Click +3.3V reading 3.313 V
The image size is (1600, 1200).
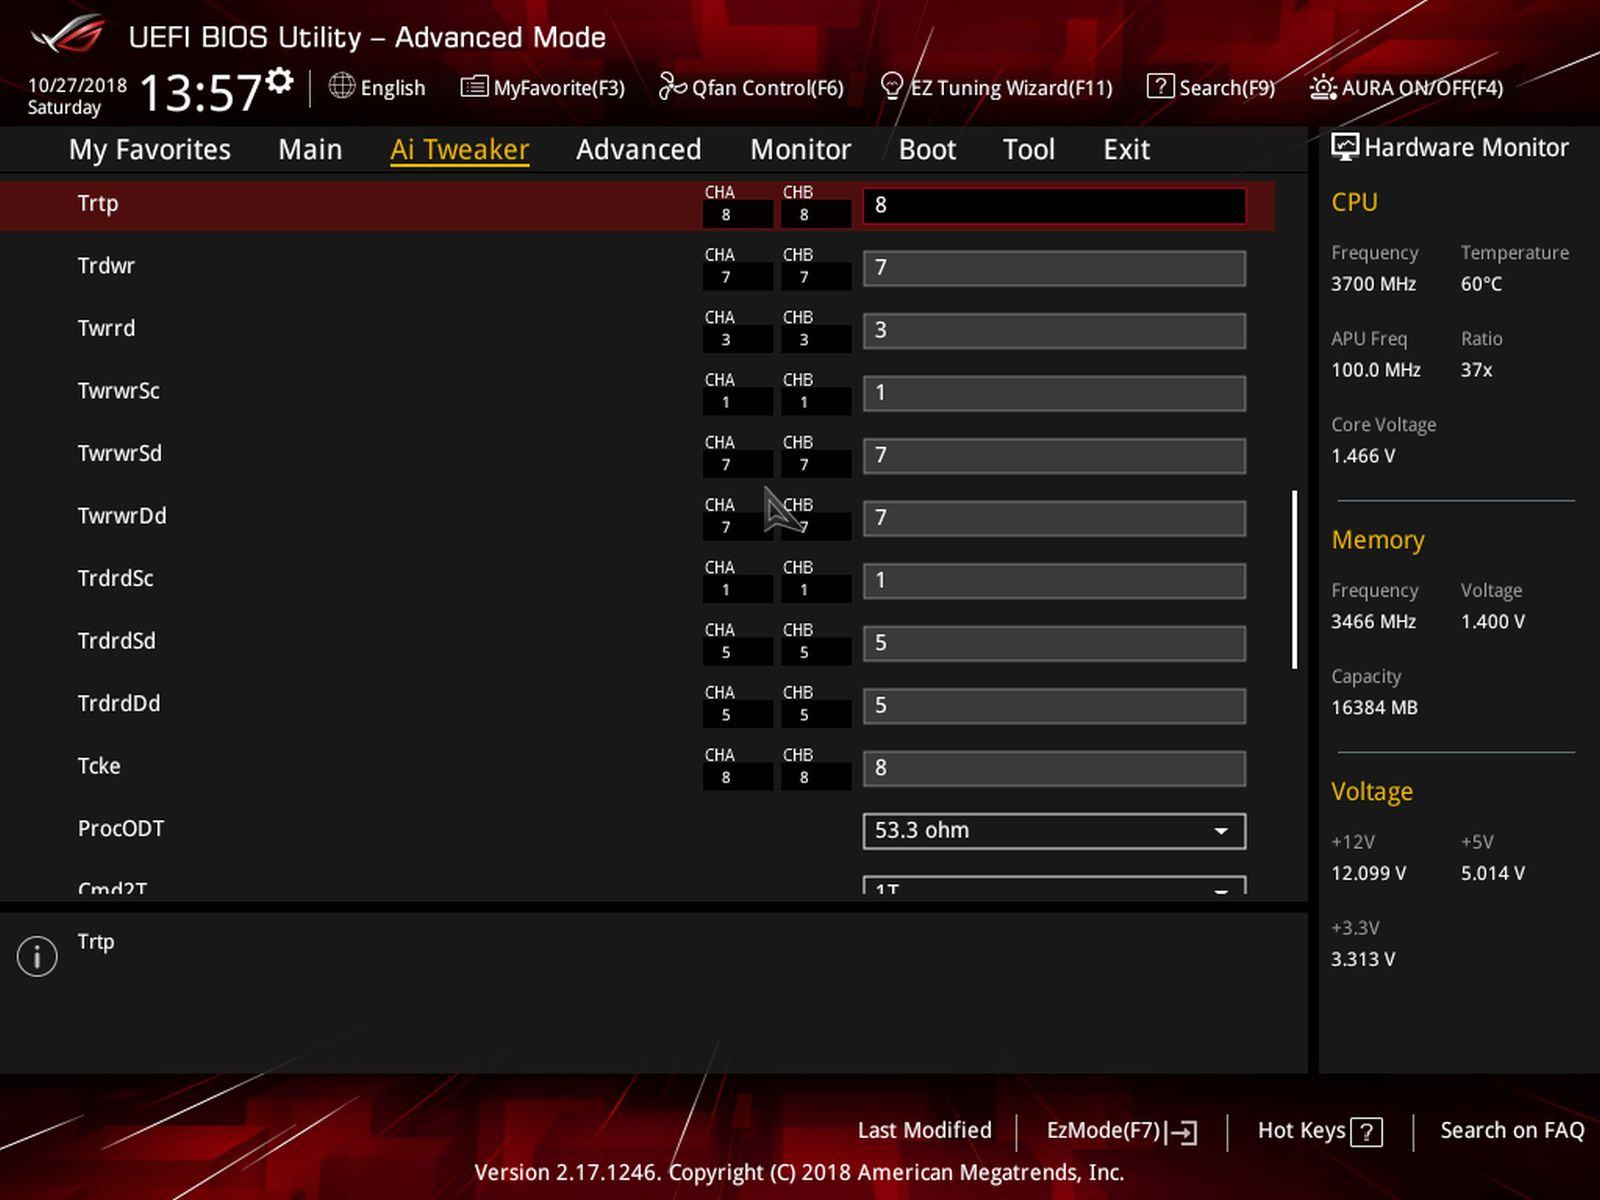[x=1363, y=960]
